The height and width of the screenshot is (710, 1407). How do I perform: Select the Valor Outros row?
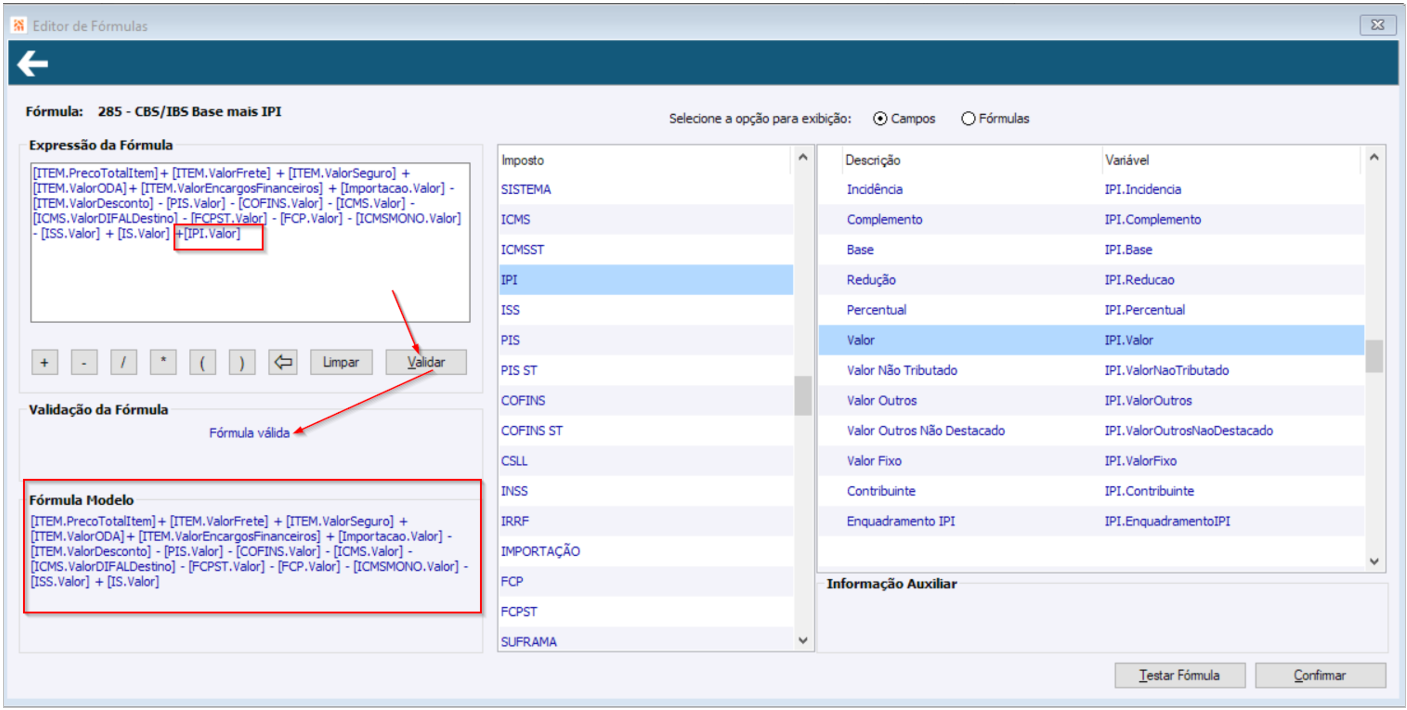pos(1092,400)
